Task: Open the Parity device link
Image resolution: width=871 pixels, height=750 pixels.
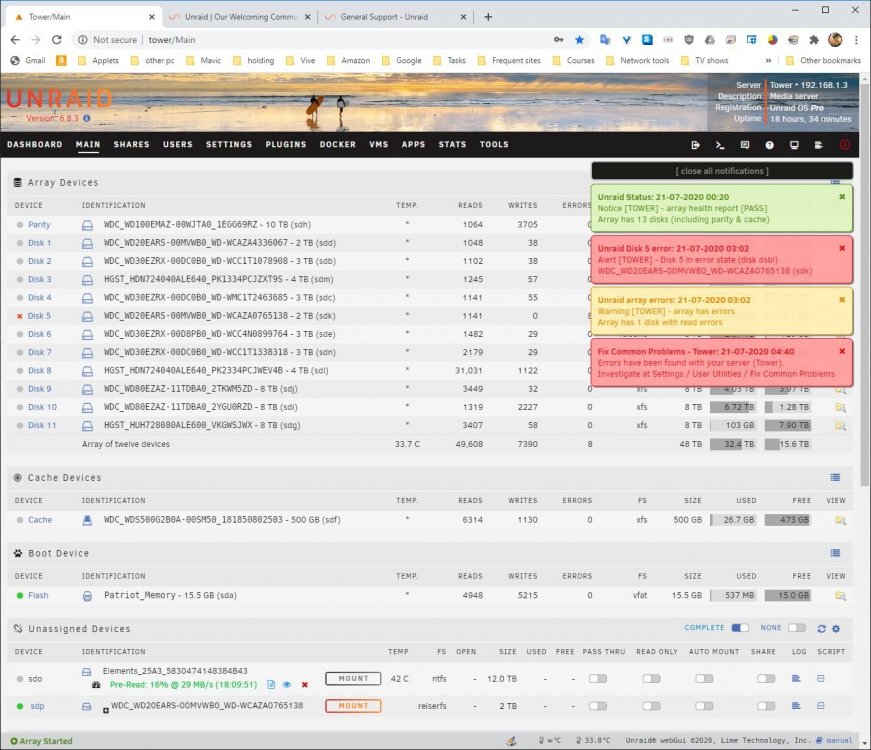Action: (39, 225)
